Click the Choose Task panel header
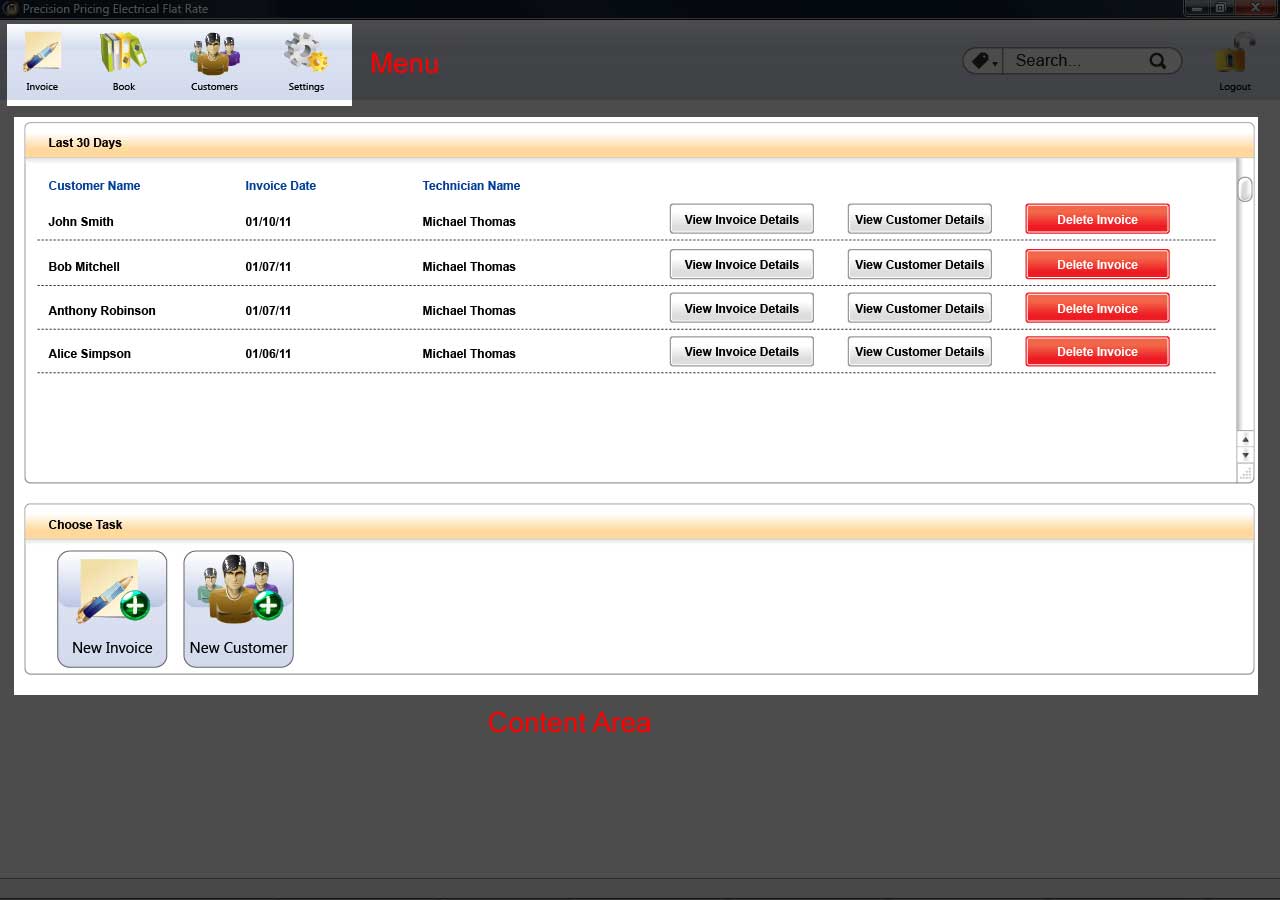This screenshot has width=1280, height=900. [639, 524]
